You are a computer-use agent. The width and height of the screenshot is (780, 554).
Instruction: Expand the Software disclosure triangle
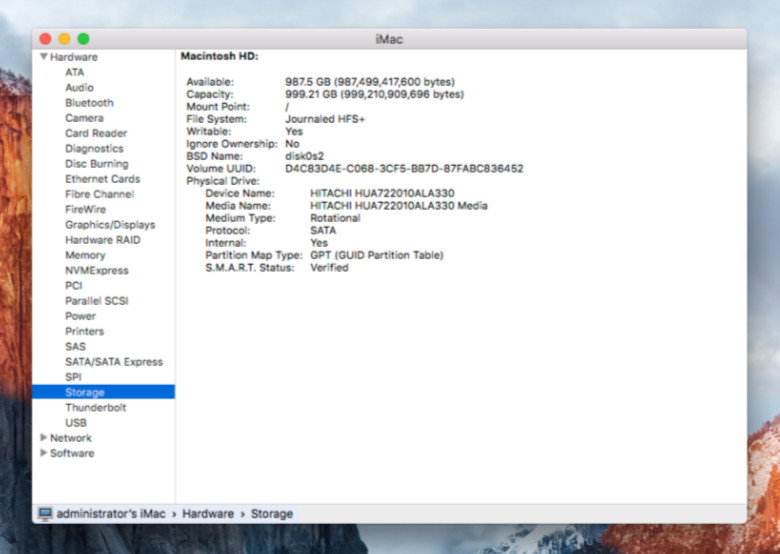tap(44, 453)
